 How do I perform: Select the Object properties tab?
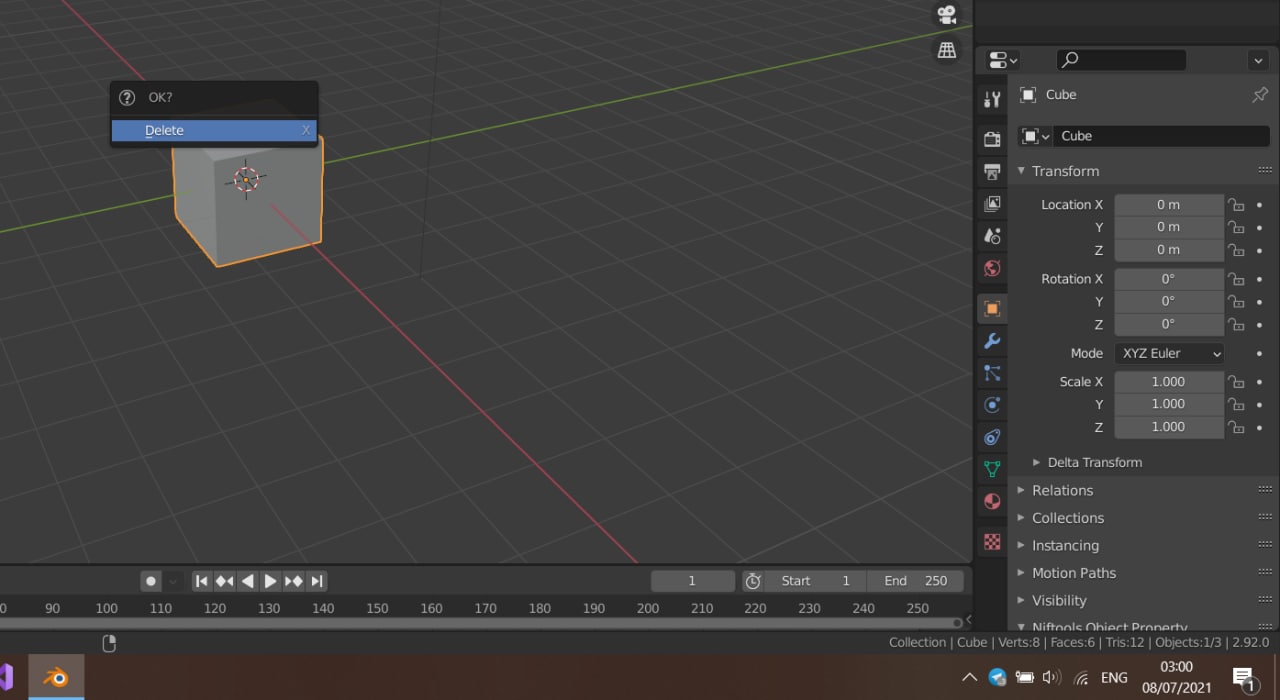click(992, 309)
